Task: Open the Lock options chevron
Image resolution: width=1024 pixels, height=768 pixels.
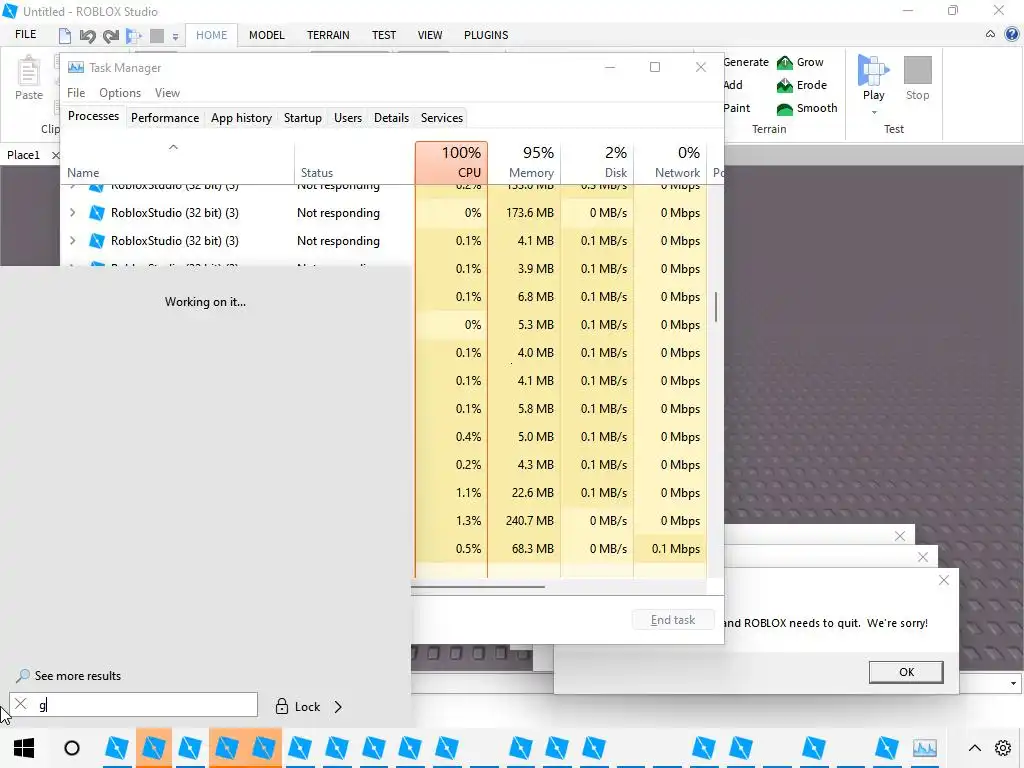Action: tap(338, 707)
